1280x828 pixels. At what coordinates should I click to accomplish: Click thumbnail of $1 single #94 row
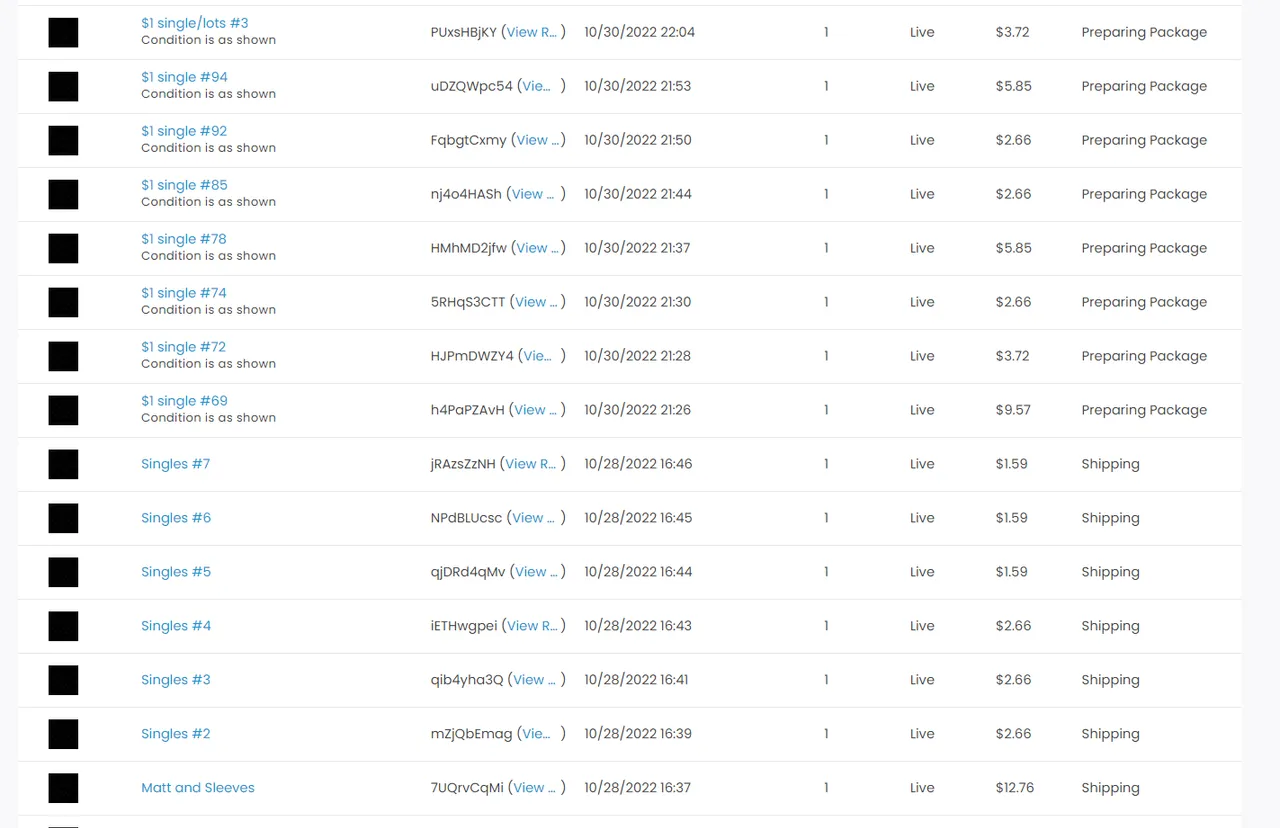coord(63,86)
